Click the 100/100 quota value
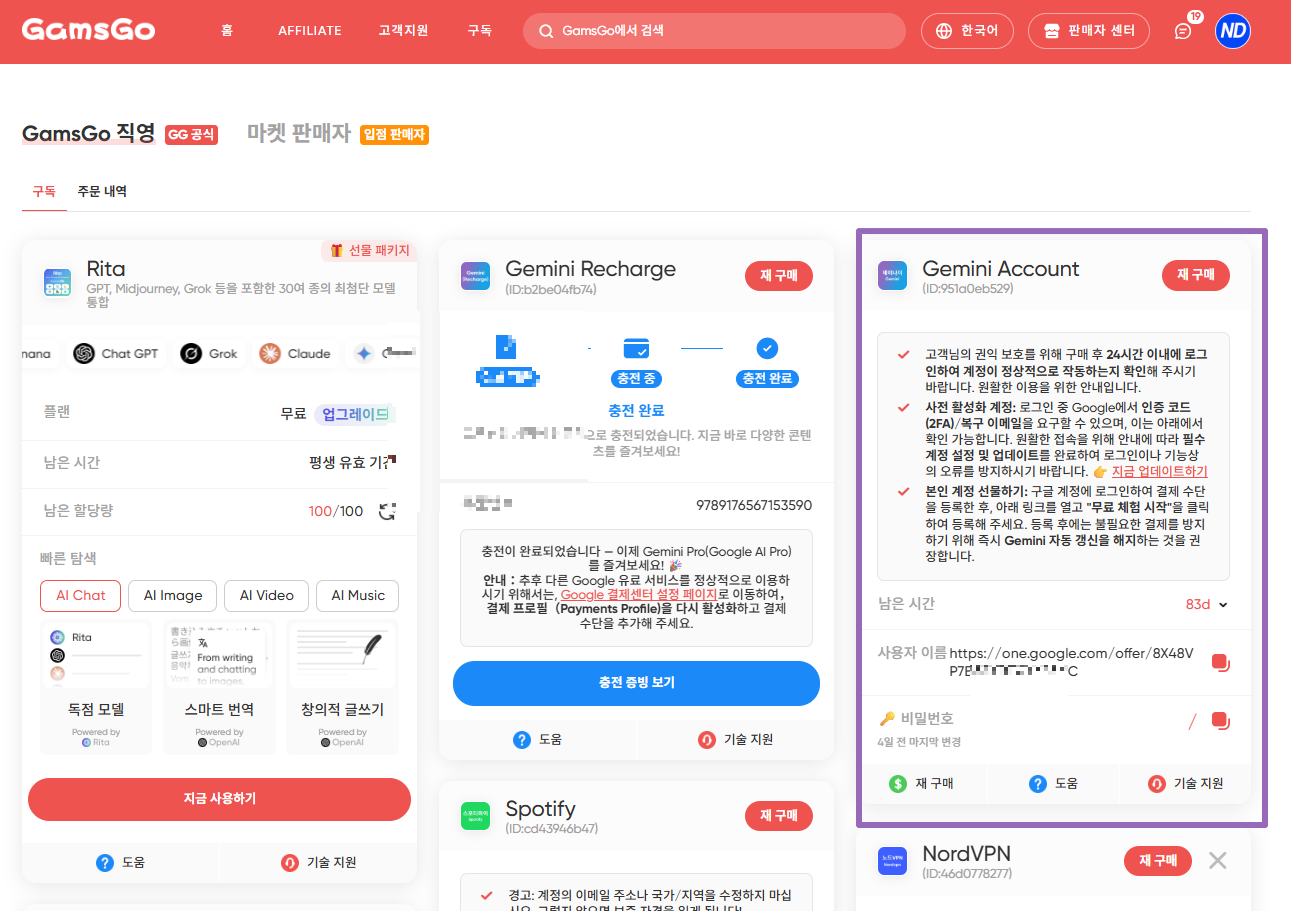Screen dimensions: 1291x911 pyautogui.click(x=336, y=511)
